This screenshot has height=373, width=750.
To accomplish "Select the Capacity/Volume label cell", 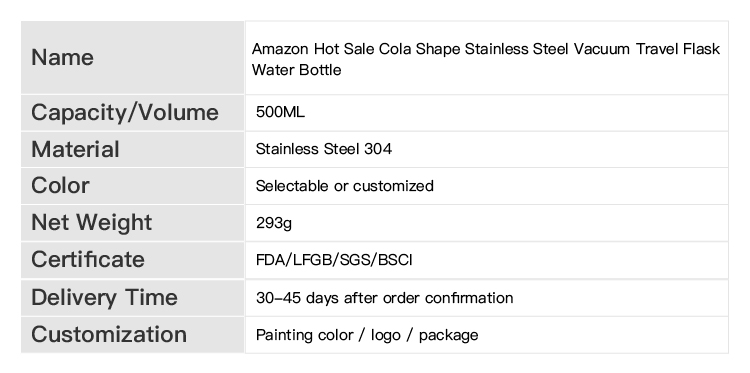I will (132, 113).
